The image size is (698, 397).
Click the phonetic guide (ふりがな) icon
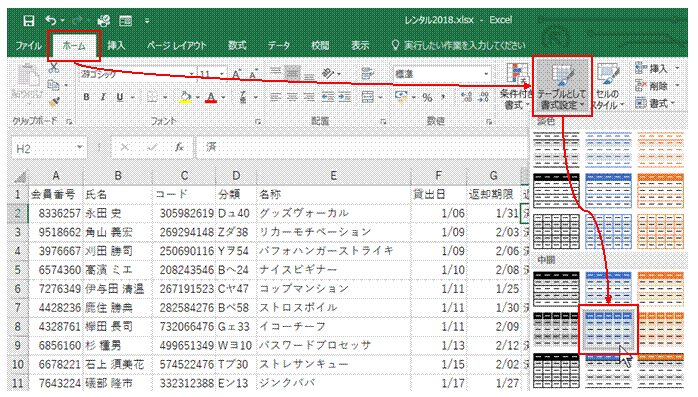[243, 97]
